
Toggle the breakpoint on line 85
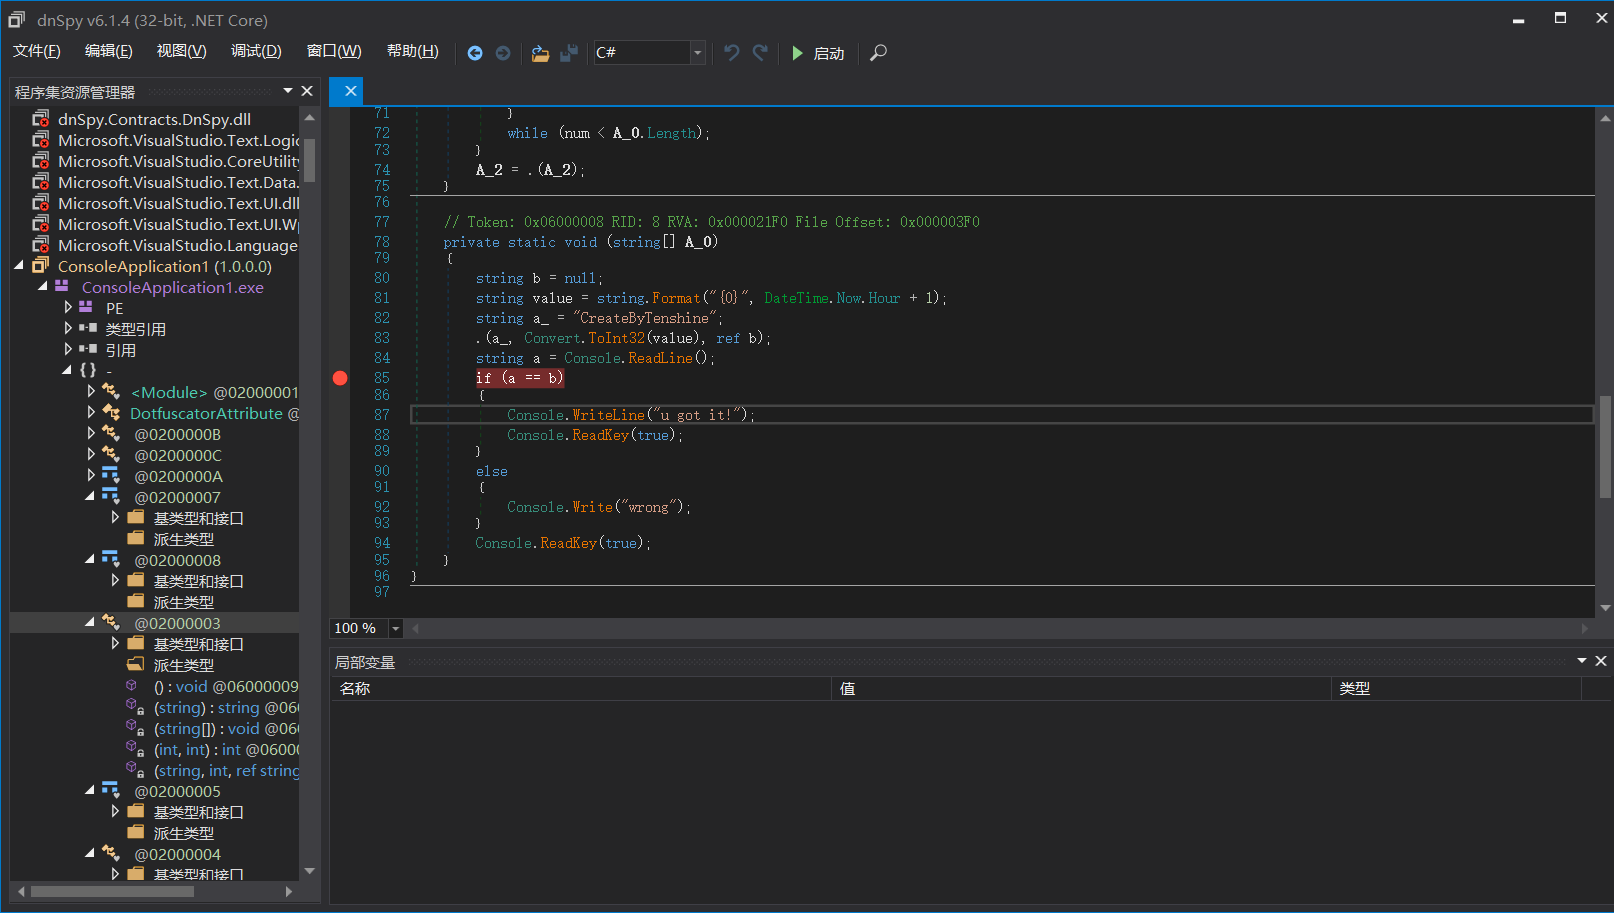point(340,378)
